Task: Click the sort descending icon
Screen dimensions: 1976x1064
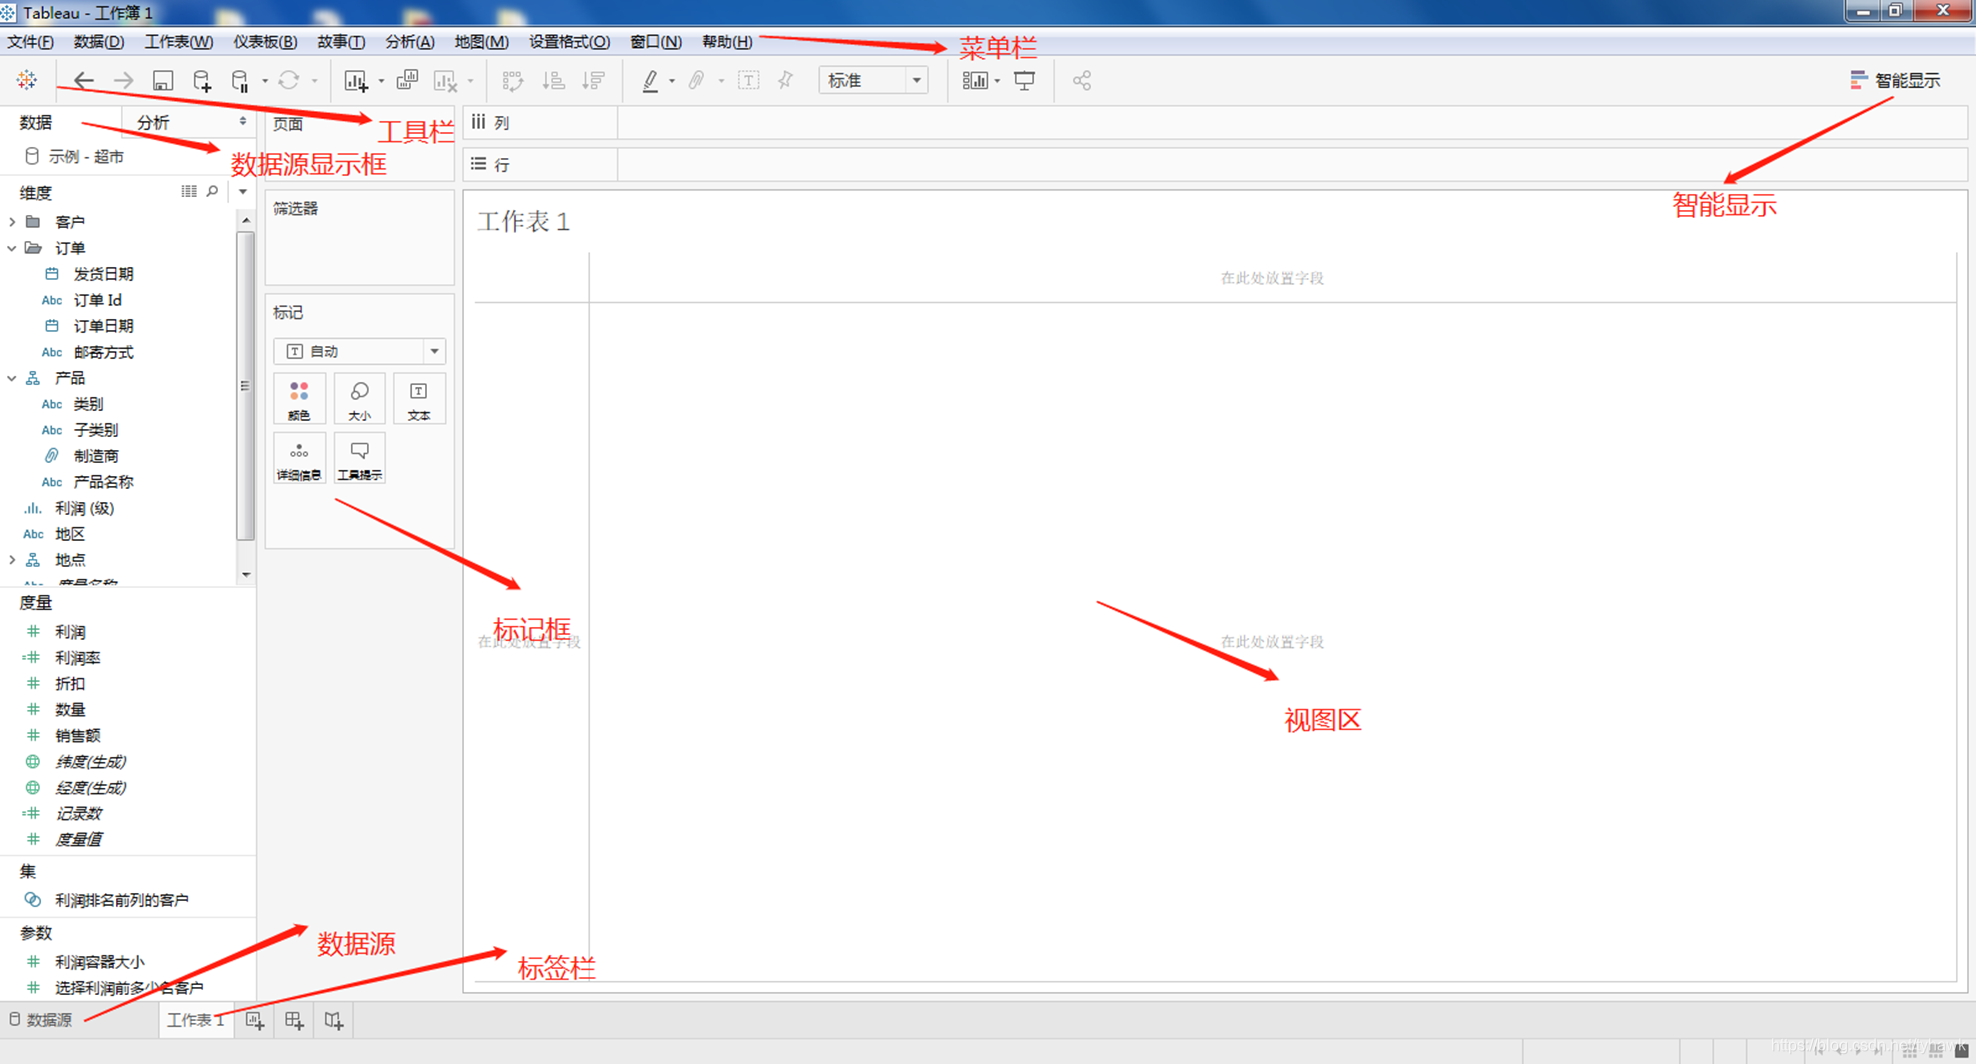Action: point(593,81)
